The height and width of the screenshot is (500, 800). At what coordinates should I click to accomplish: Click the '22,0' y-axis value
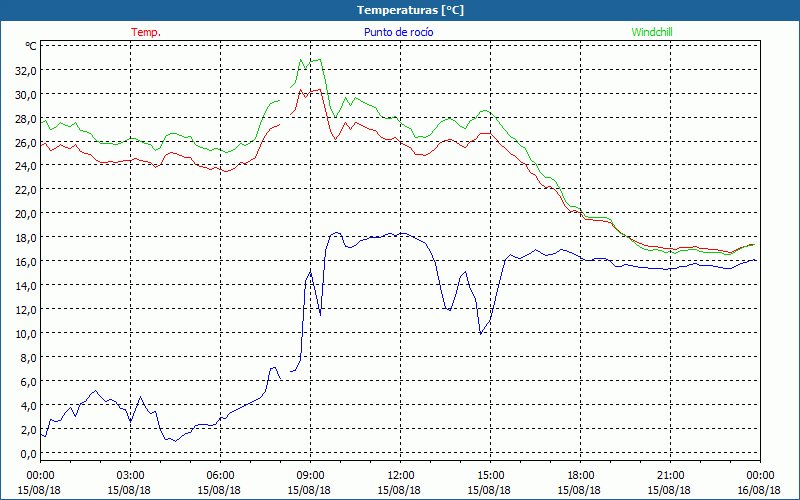coord(27,190)
